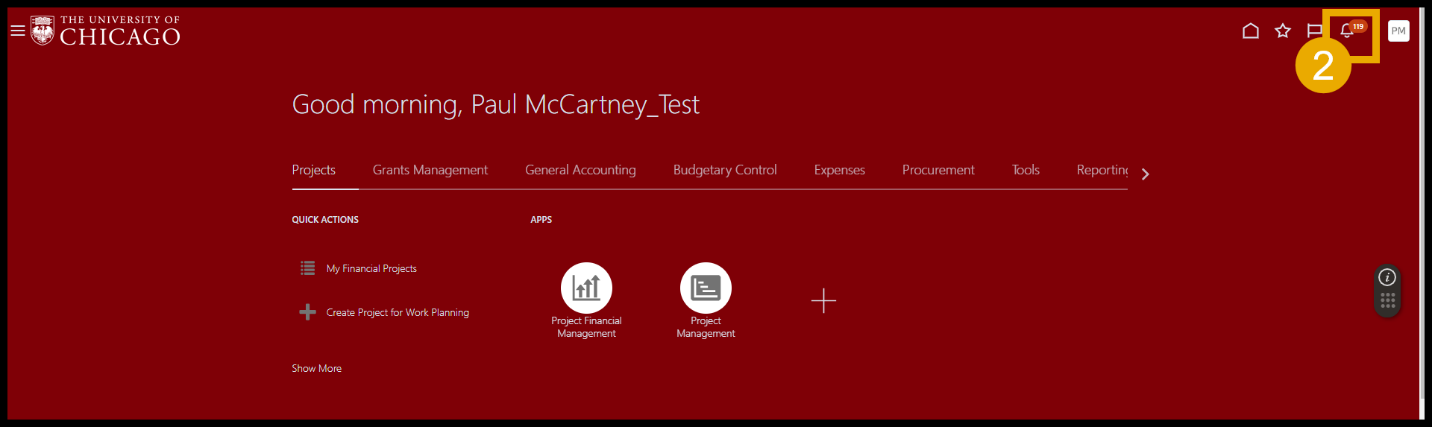Open the Reporting tab

pos(1103,170)
